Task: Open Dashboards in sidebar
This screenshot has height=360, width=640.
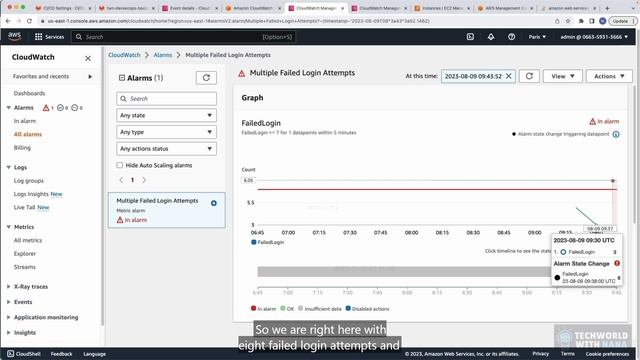Action: point(29,93)
